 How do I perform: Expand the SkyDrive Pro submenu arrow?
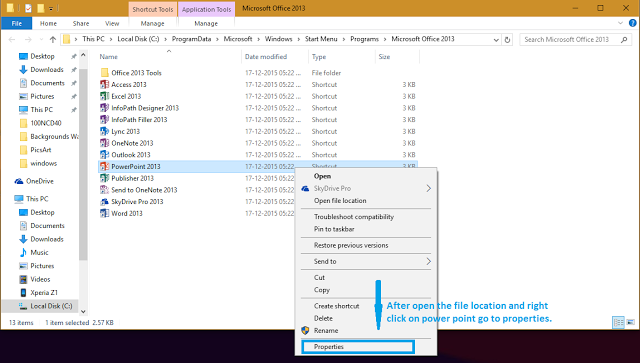click(x=428, y=188)
